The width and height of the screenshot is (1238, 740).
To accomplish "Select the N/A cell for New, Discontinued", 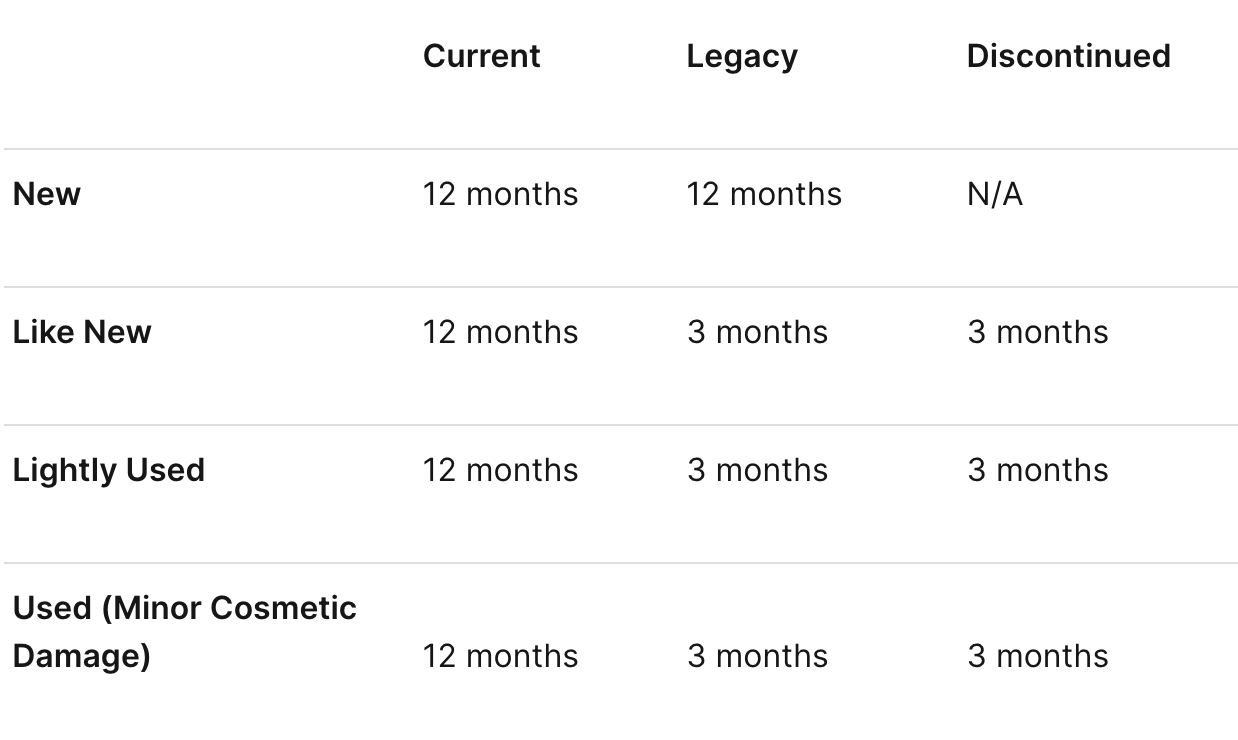I will 995,194.
